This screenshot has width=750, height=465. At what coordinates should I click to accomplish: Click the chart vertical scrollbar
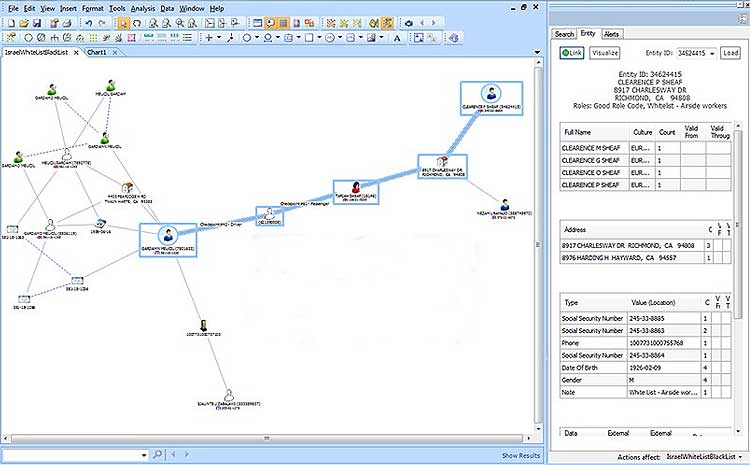pyautogui.click(x=538, y=244)
